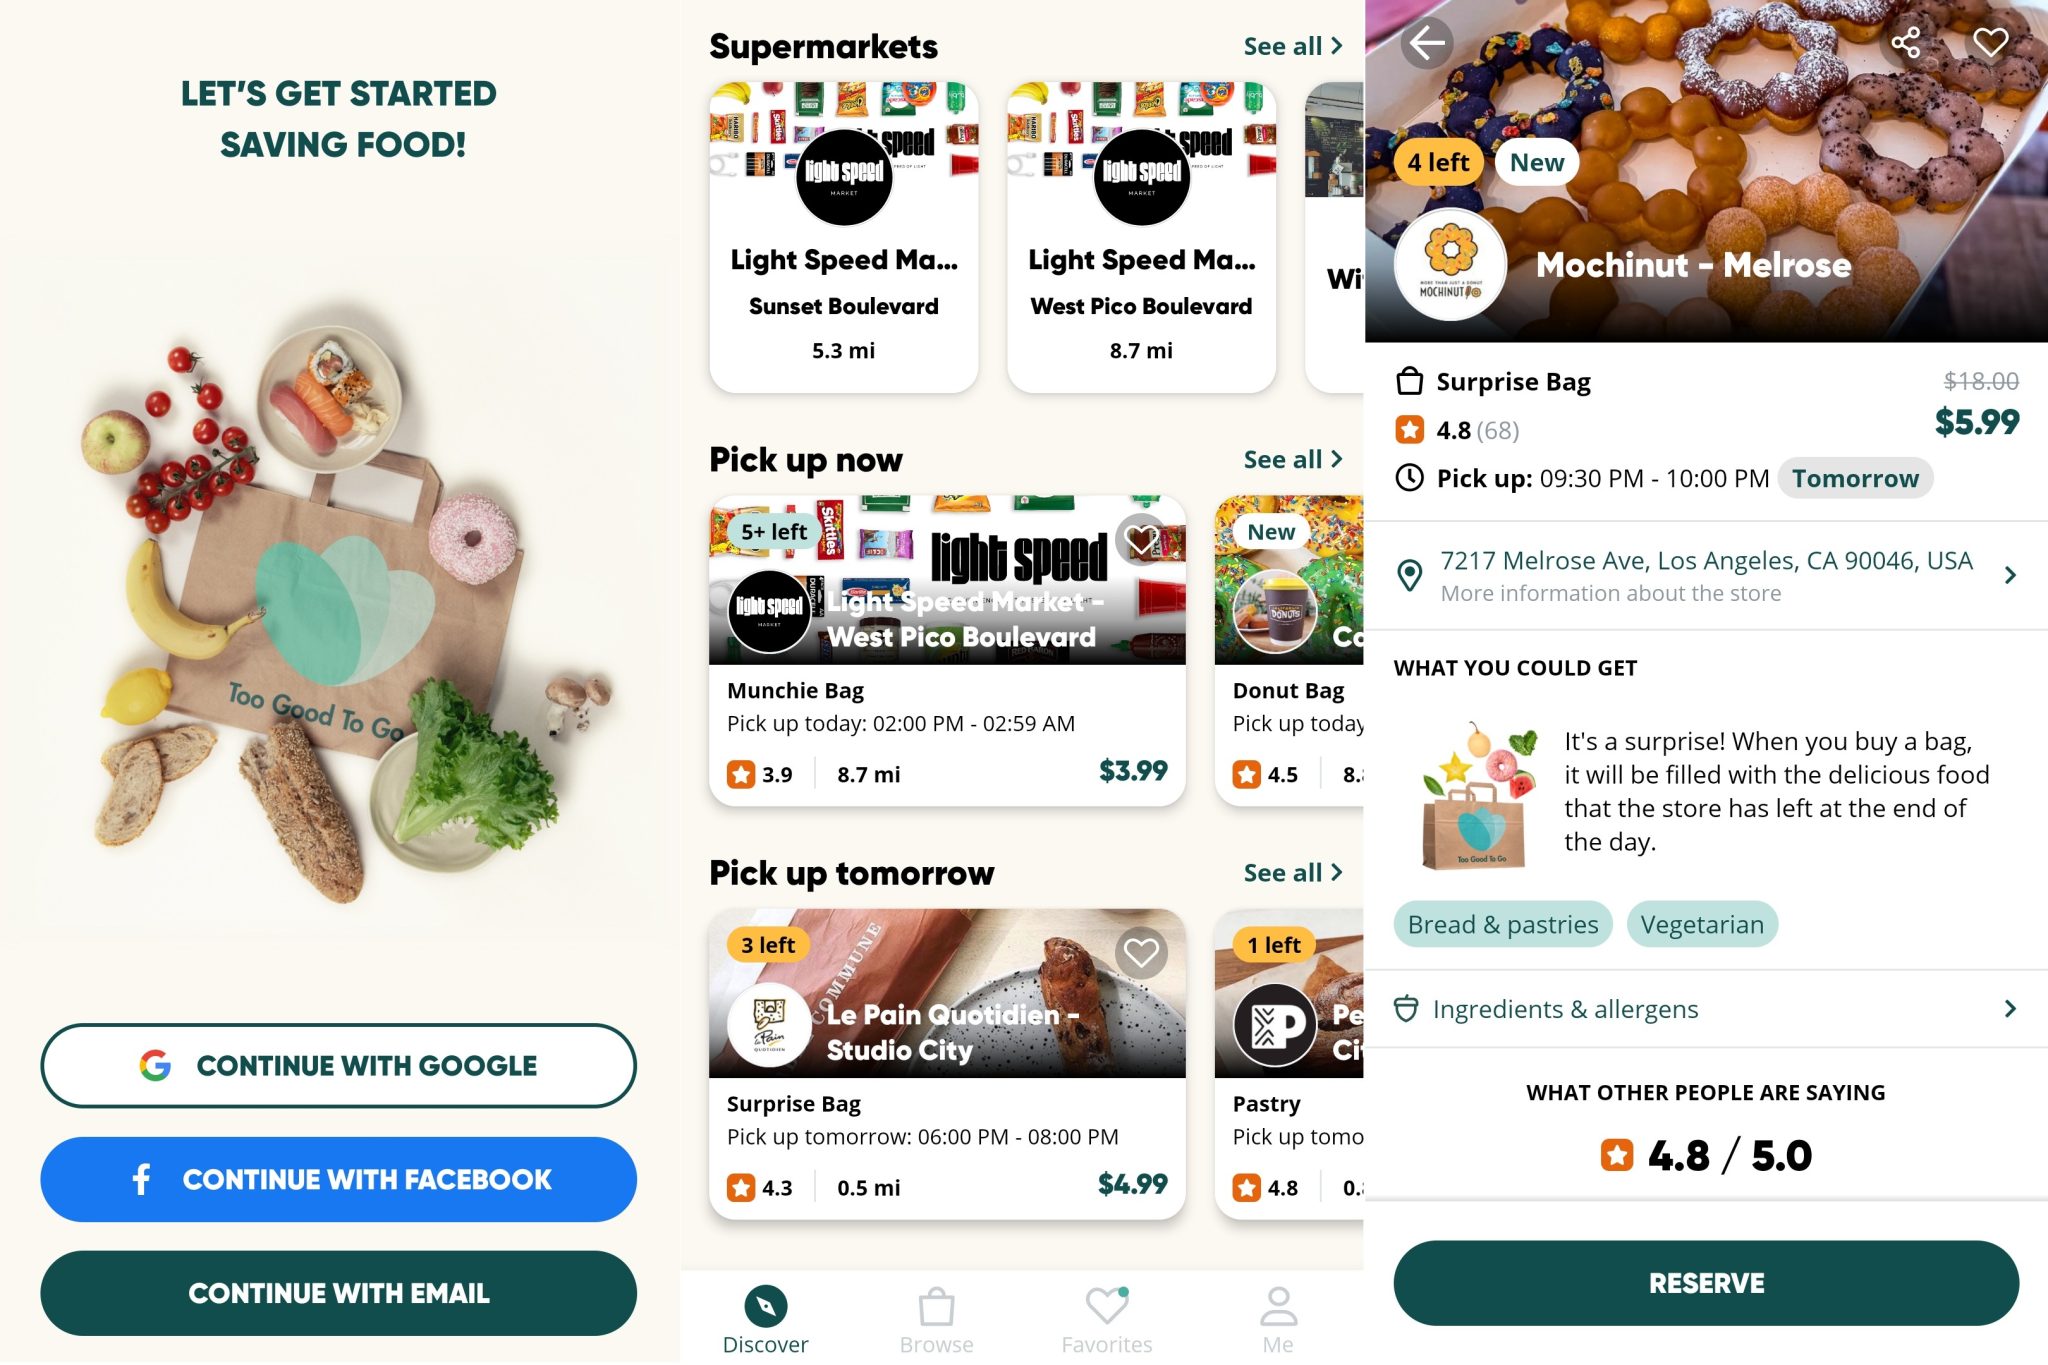Select the Bread & pastries tag
This screenshot has height=1365, width=2048.
pyautogui.click(x=1503, y=924)
